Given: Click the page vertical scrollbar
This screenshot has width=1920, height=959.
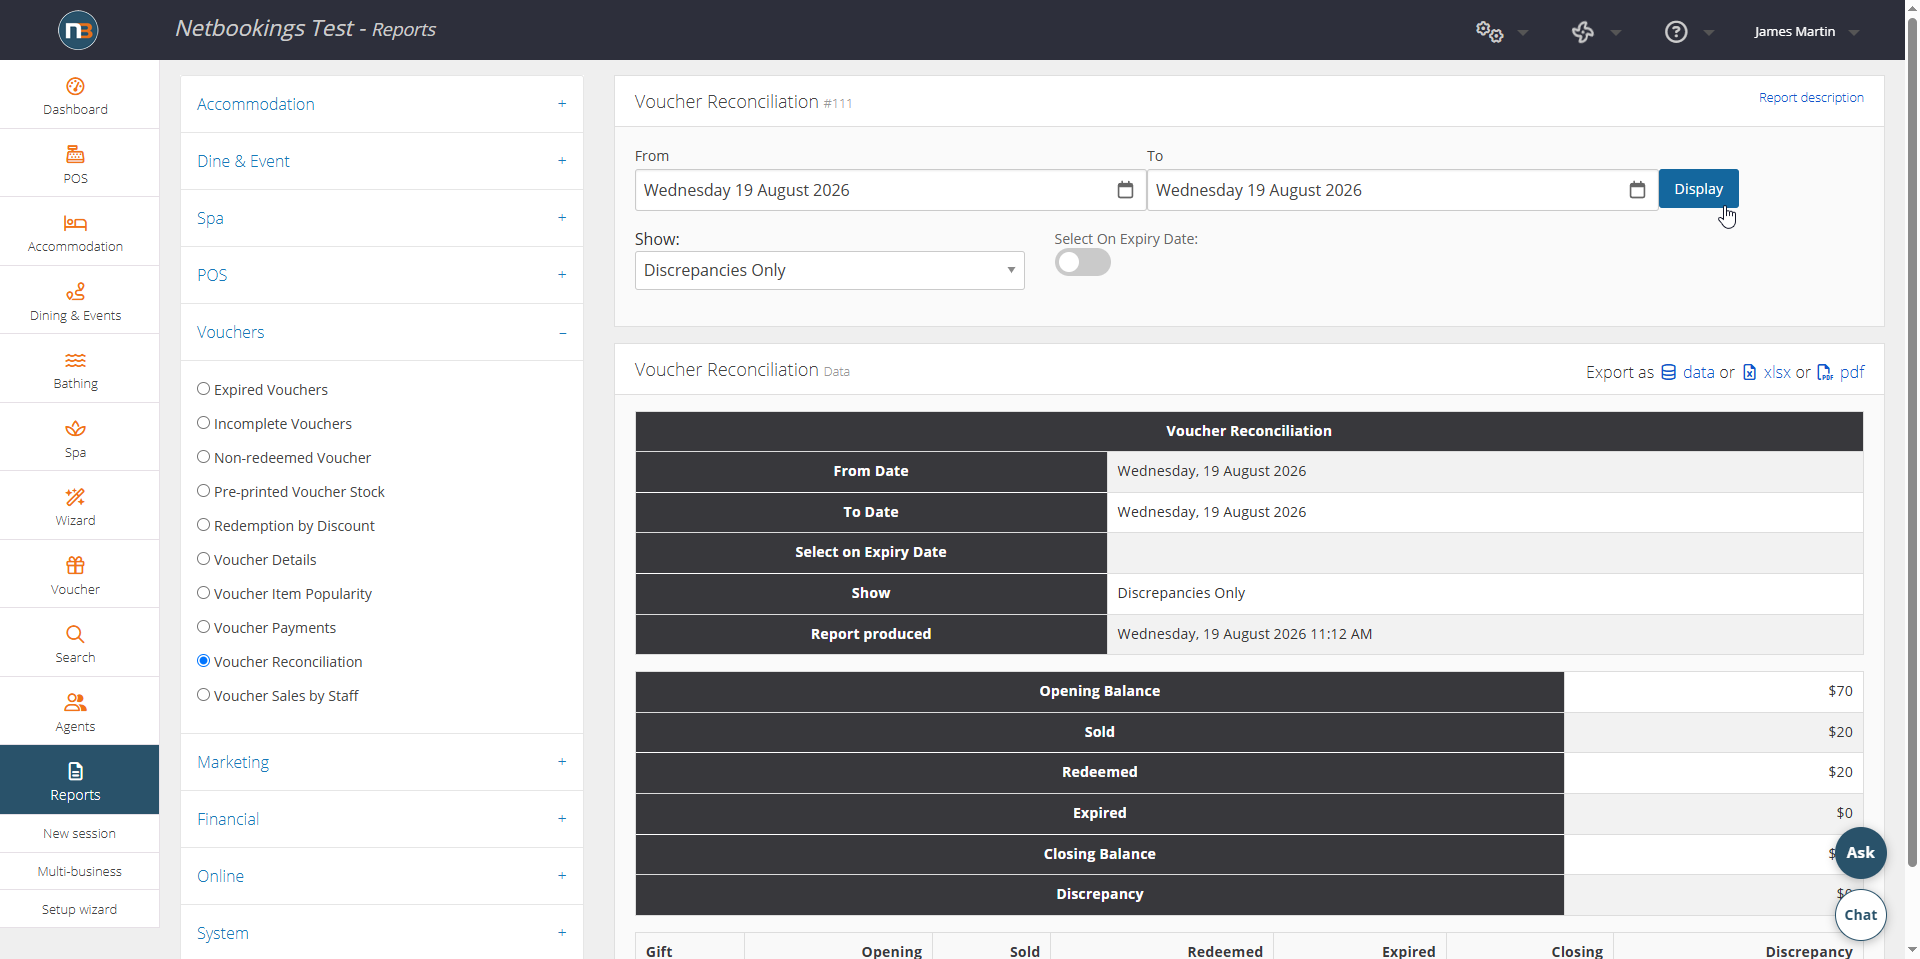Looking at the screenshot, I should tap(1912, 440).
